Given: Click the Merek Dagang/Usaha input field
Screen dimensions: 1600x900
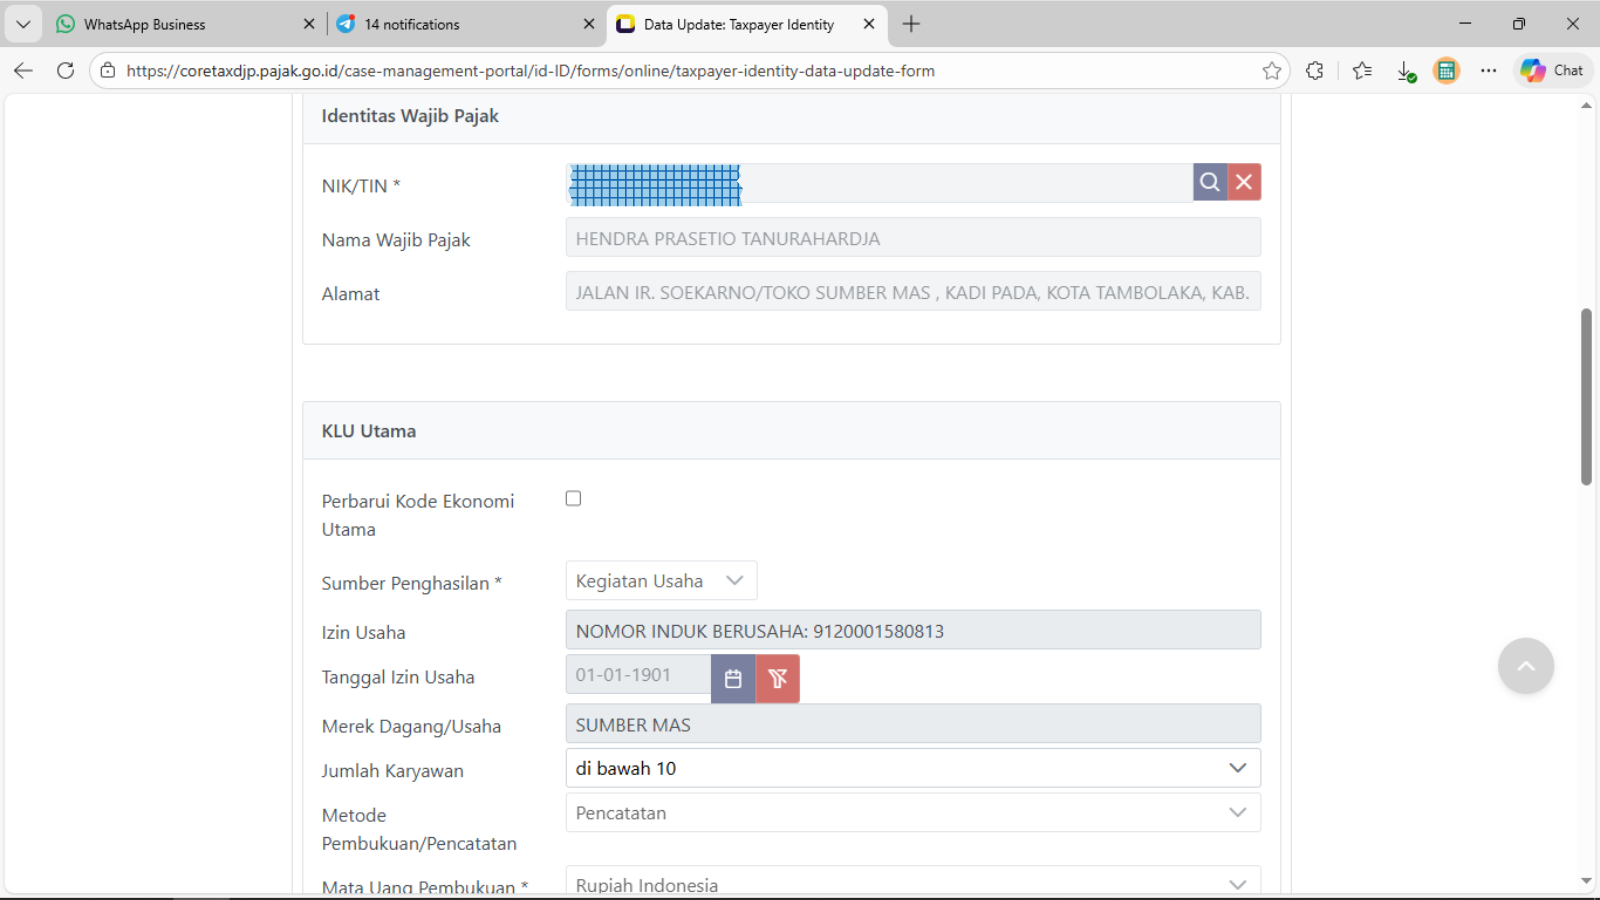Looking at the screenshot, I should [912, 724].
